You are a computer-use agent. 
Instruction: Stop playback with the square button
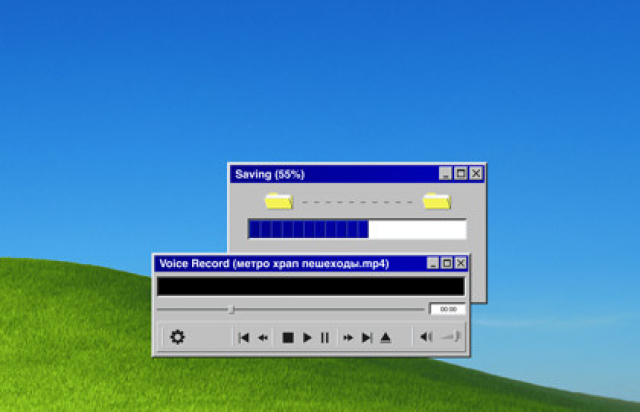coord(288,338)
